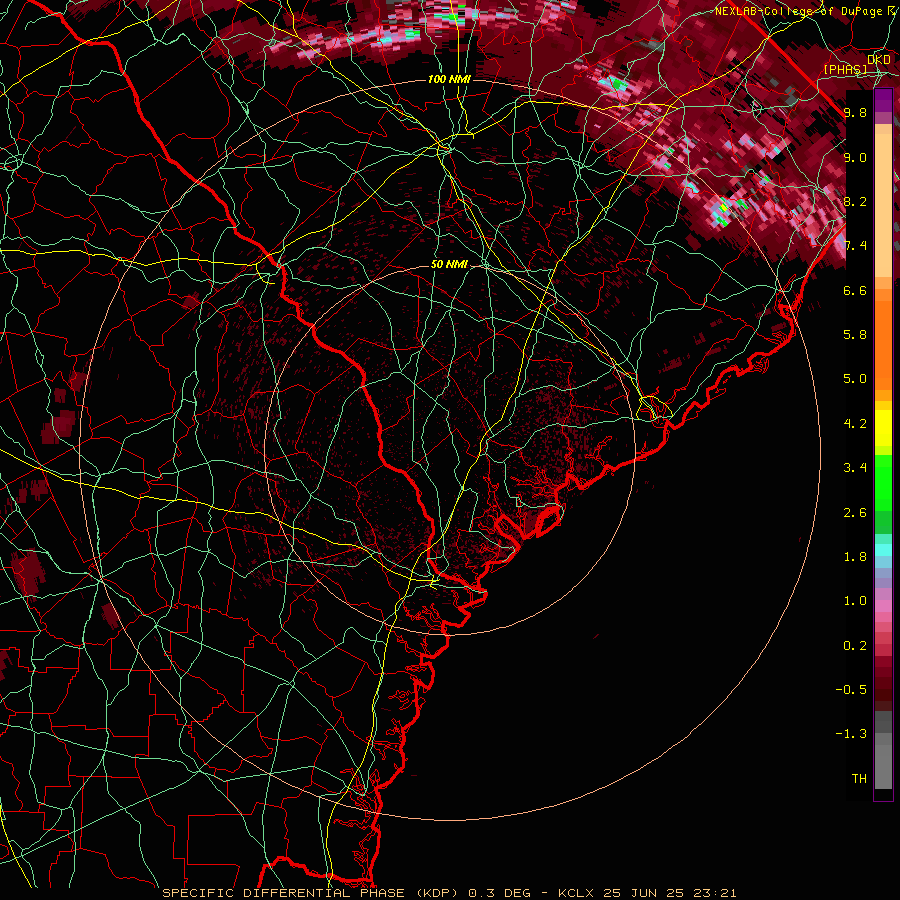Click the 0.2 value on the color scale
The width and height of the screenshot is (900, 900).
(855, 646)
